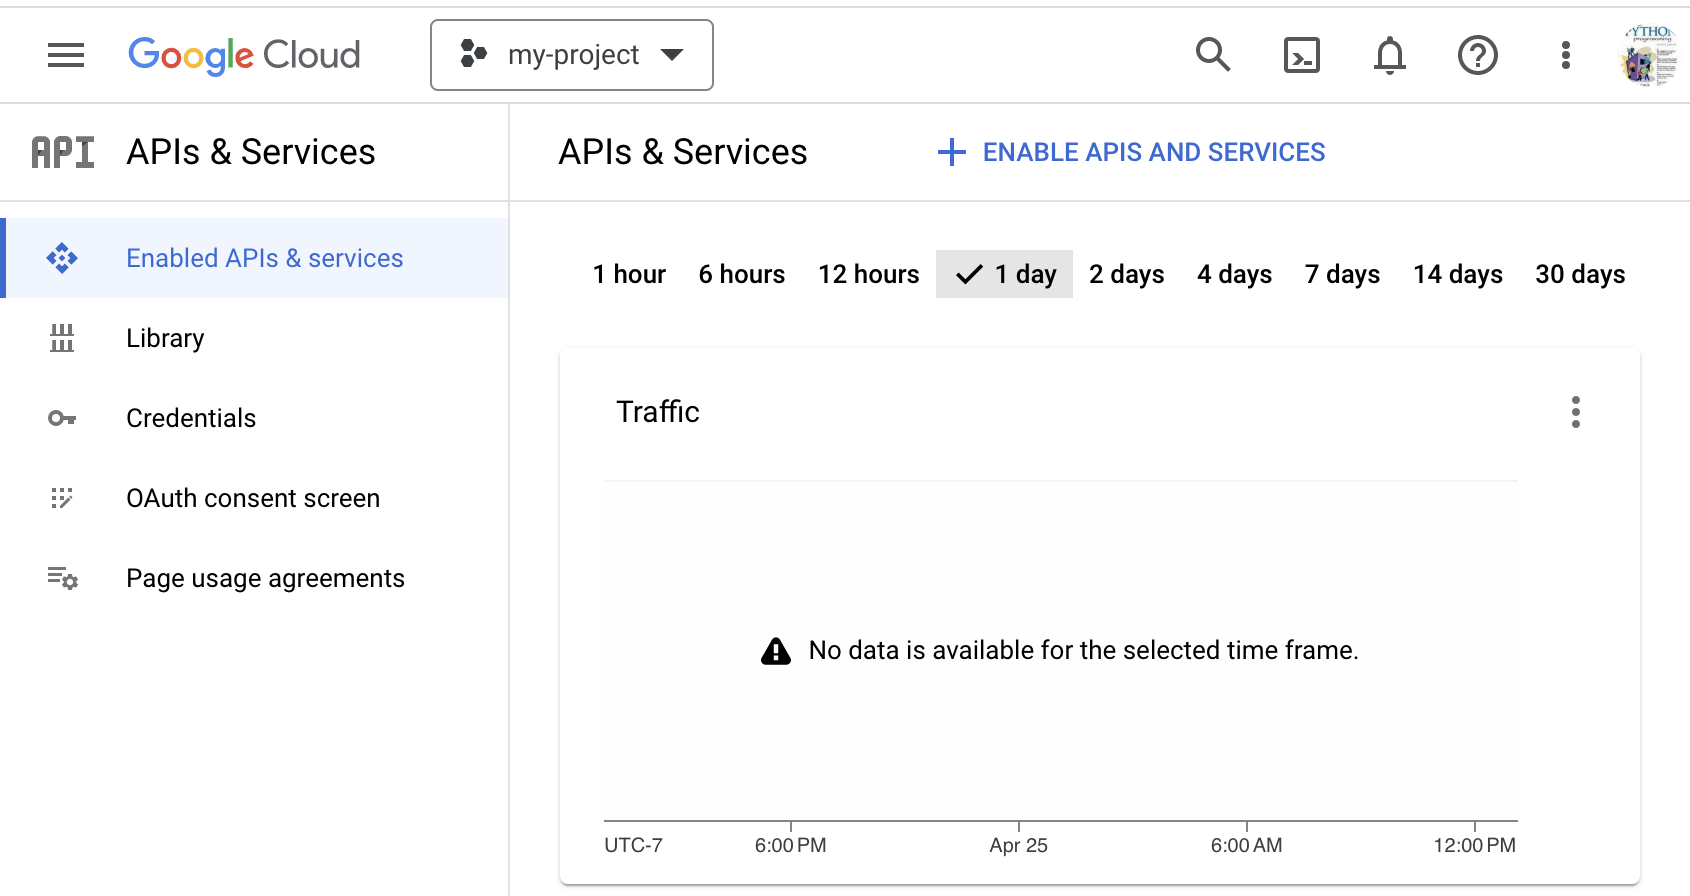Click the Enabled APIs diamond icon
Viewport: 1690px width, 896px height.
point(62,258)
